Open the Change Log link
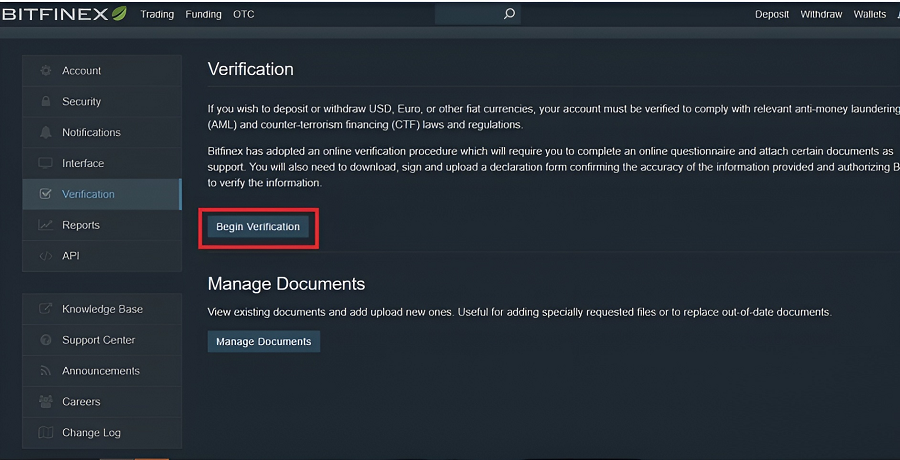Screen dimensions: 900x460 click(x=102, y=432)
